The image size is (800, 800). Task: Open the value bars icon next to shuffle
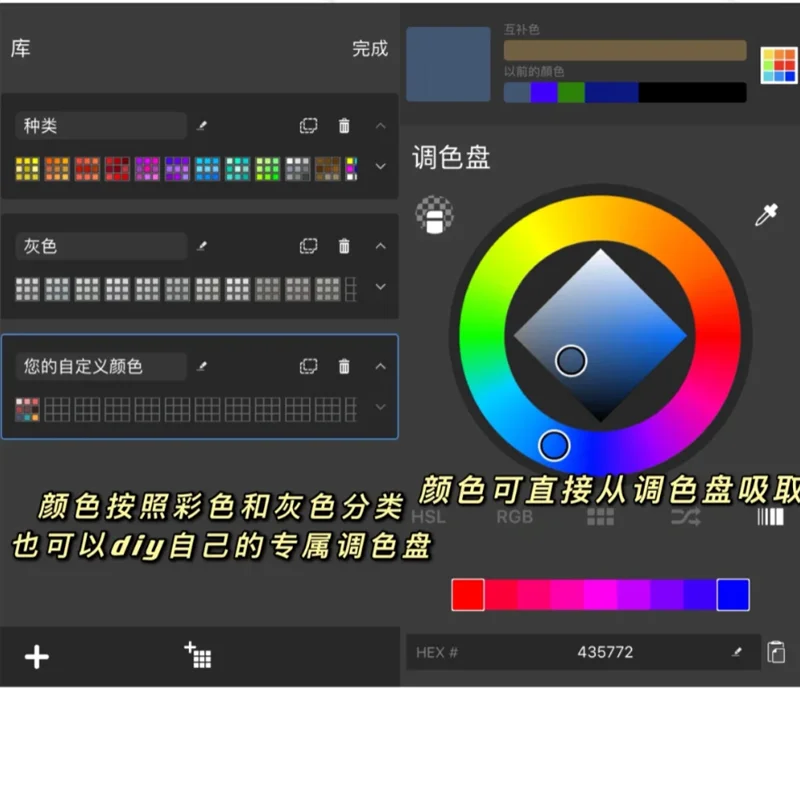tap(769, 517)
